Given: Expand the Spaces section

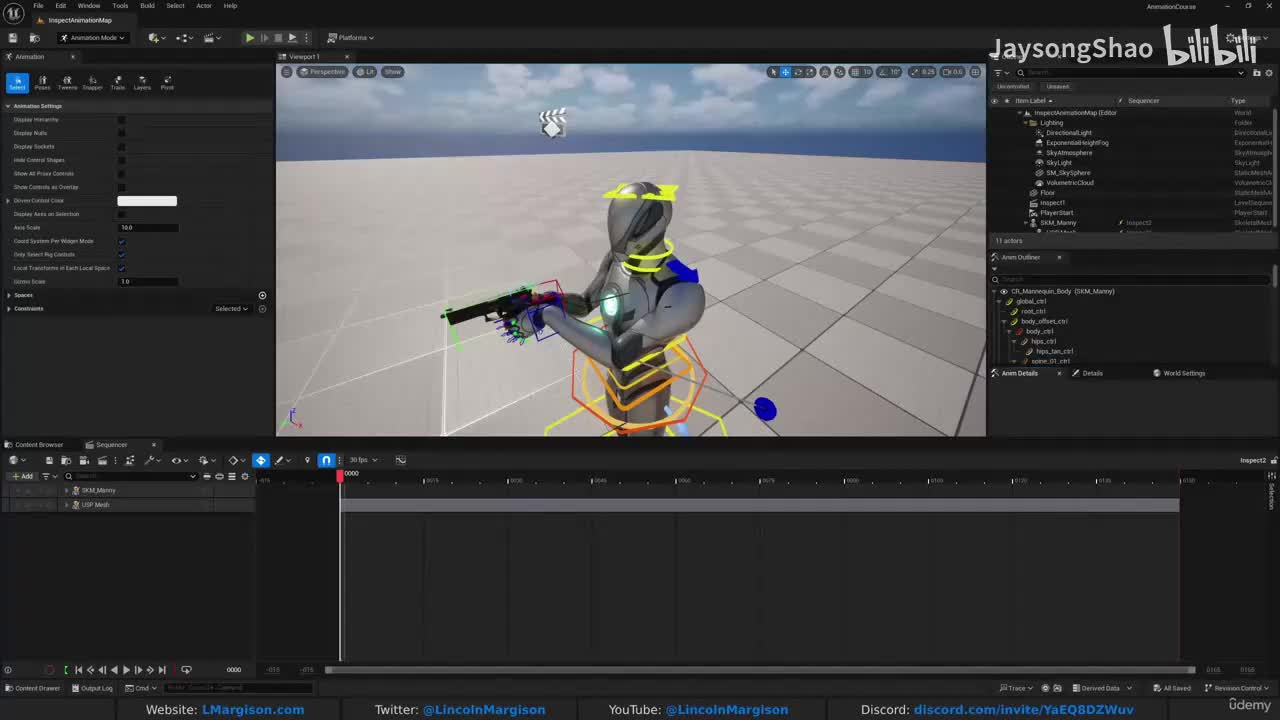Looking at the screenshot, I should (x=8, y=295).
